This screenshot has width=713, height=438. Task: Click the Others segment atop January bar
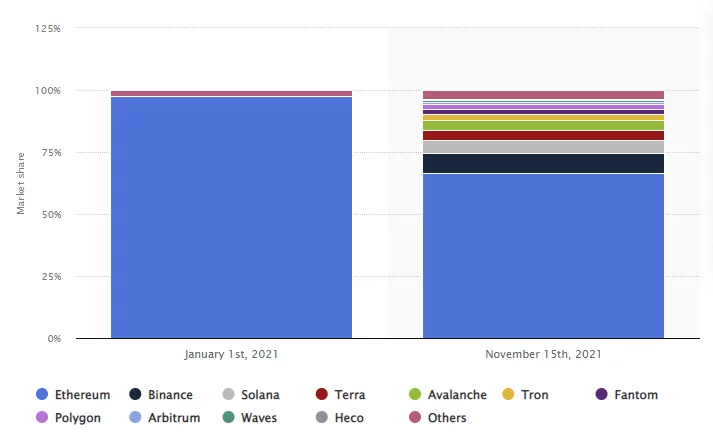pyautogui.click(x=231, y=93)
